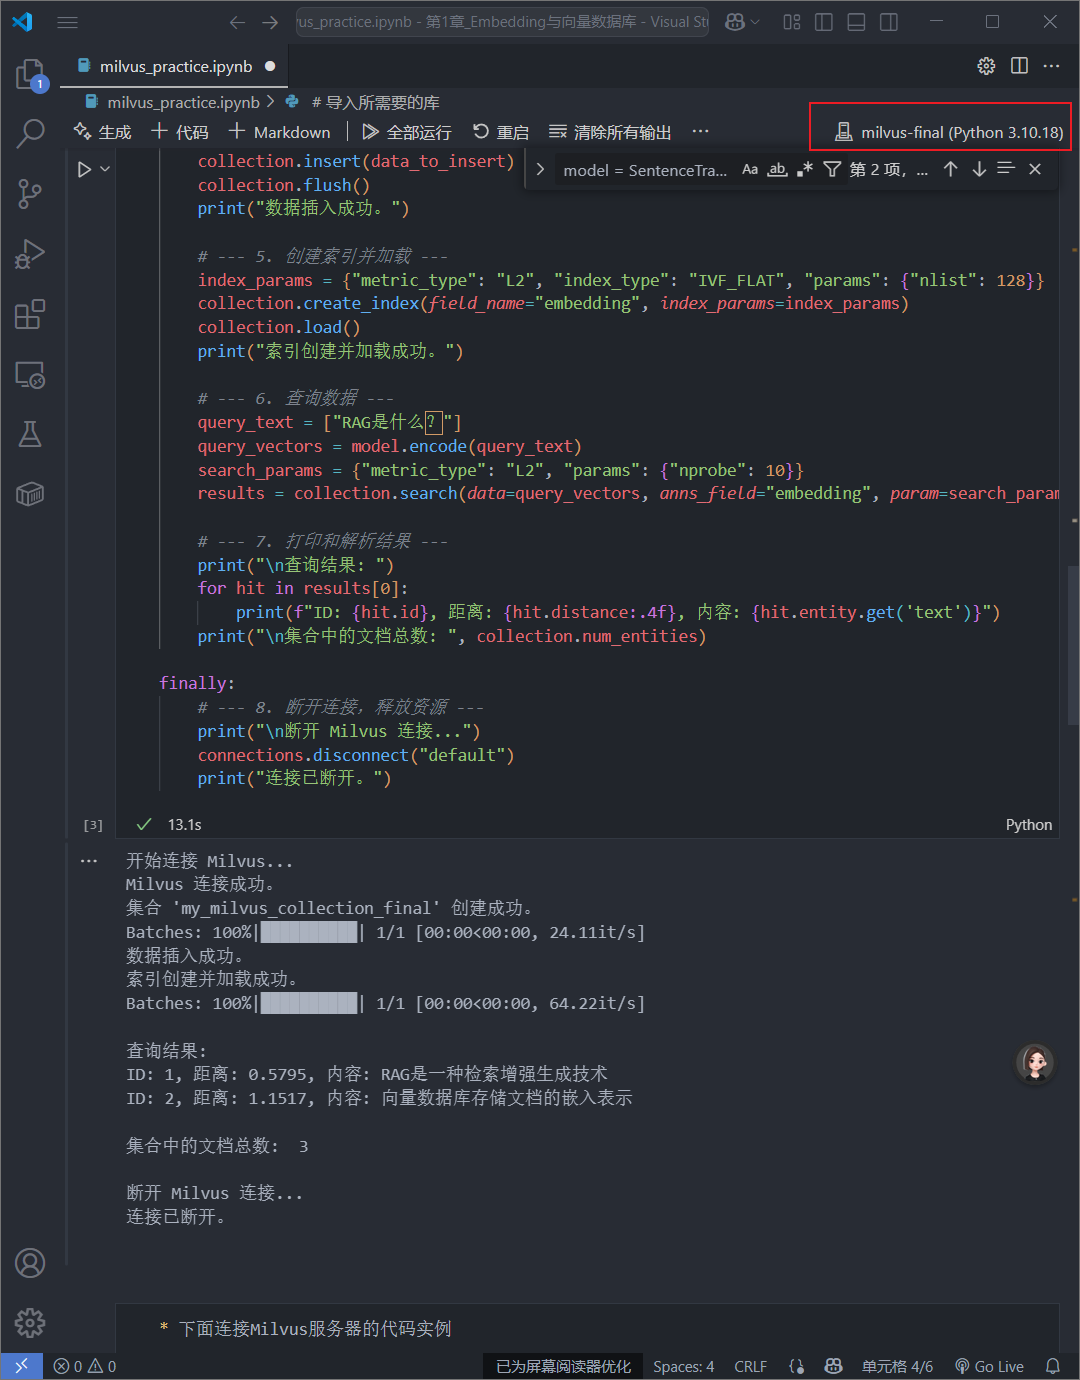Toggle the primary side bar visibility
The height and width of the screenshot is (1380, 1080).
824,22
